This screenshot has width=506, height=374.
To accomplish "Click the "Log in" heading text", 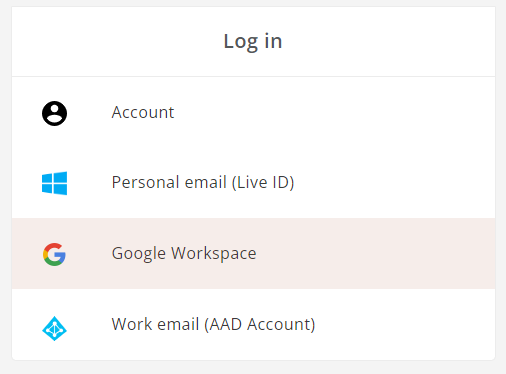I will click(253, 42).
